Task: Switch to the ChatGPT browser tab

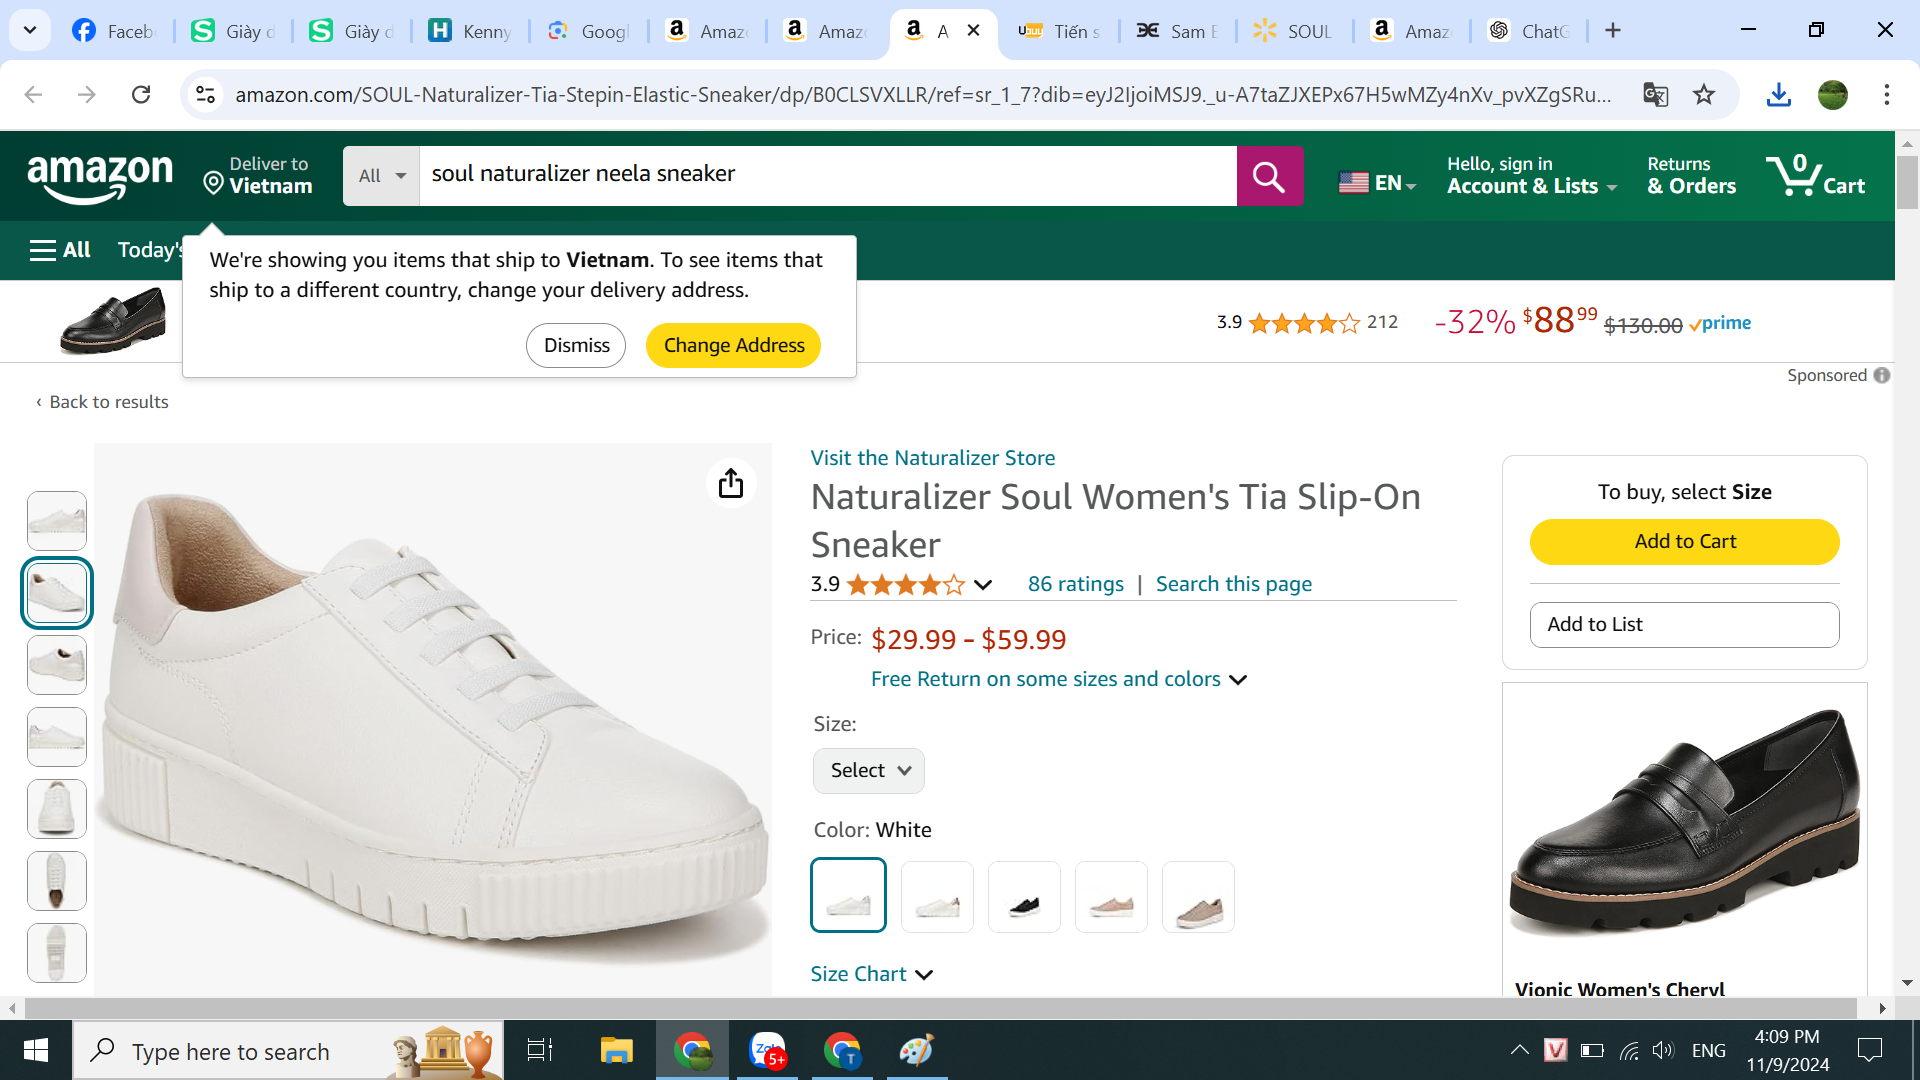Action: (x=1530, y=31)
